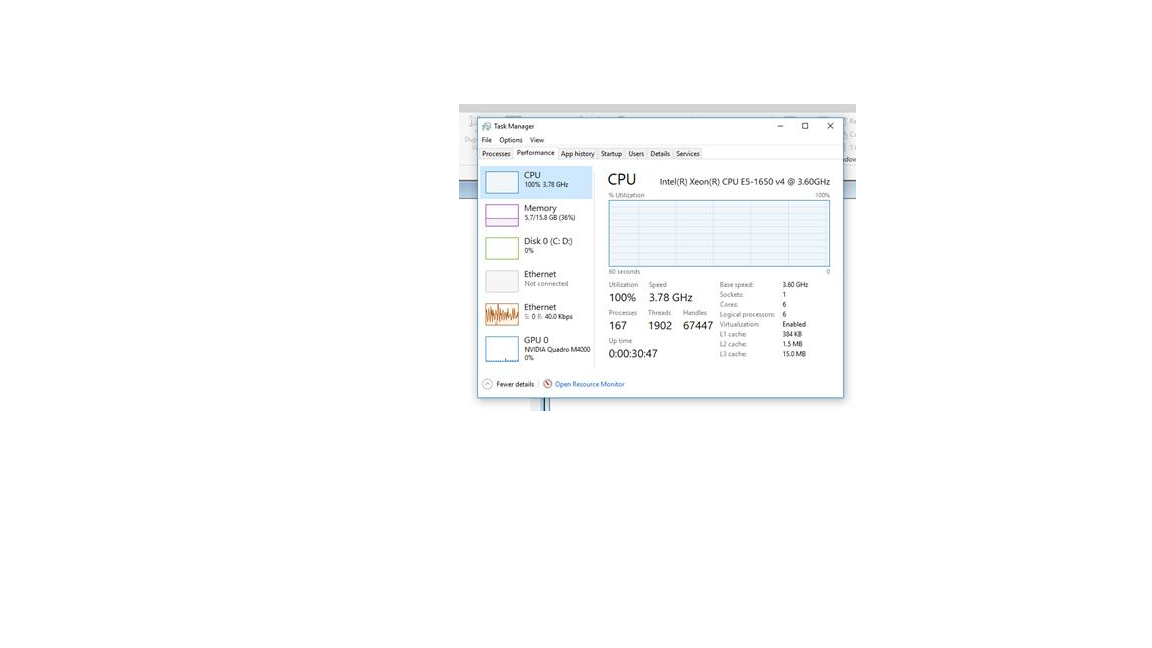Select the Details tab
This screenshot has height=648, width=1152.
(660, 153)
